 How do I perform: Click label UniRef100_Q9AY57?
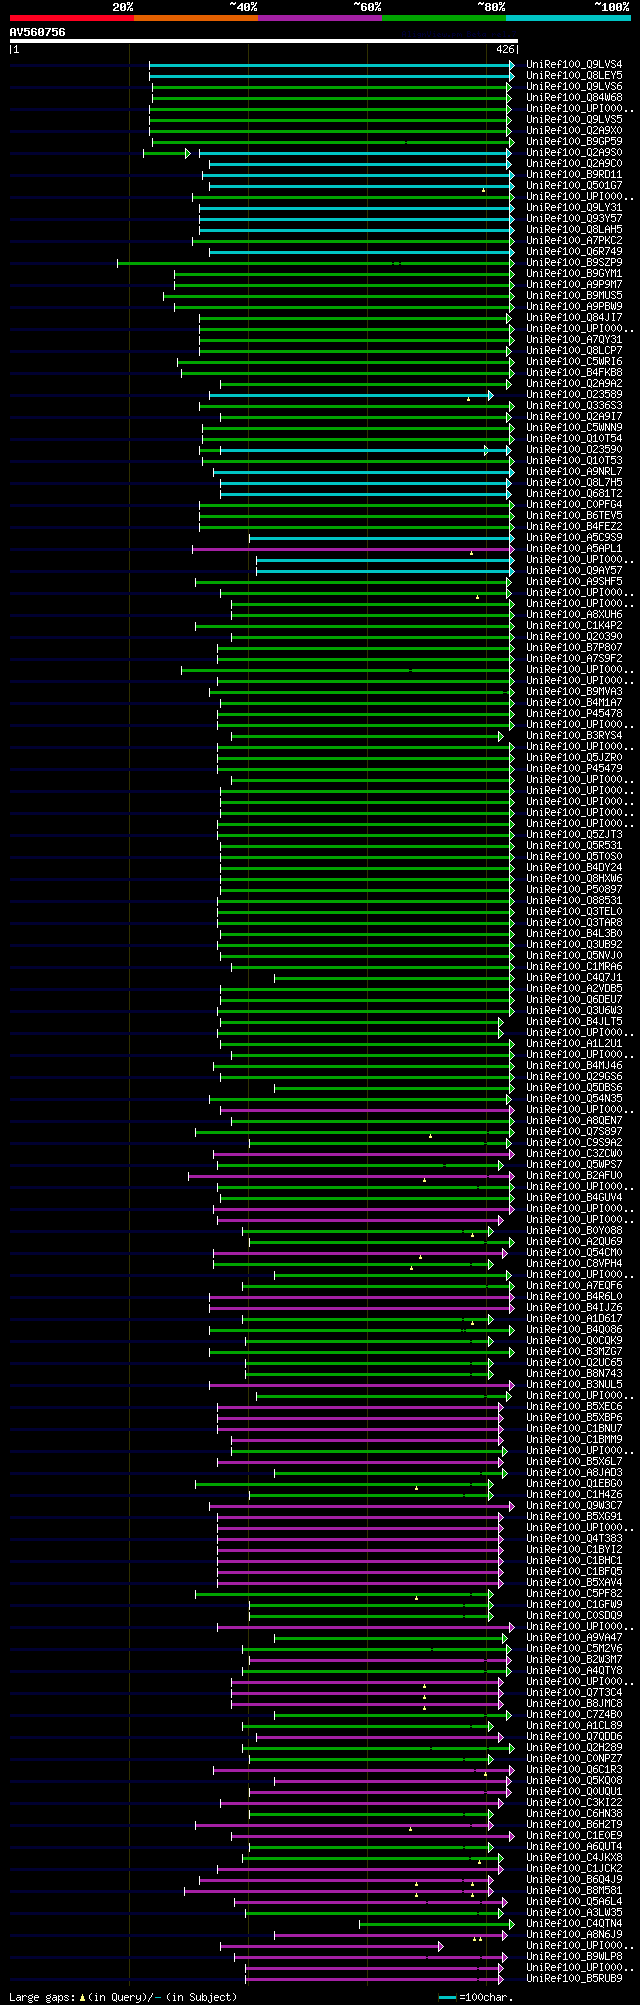pos(574,571)
